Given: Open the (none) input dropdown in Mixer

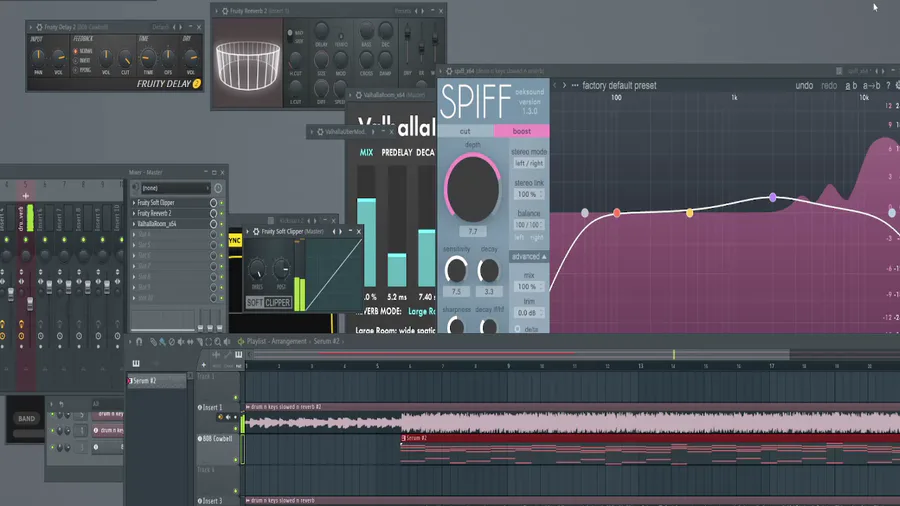Looking at the screenshot, I should (x=175, y=188).
